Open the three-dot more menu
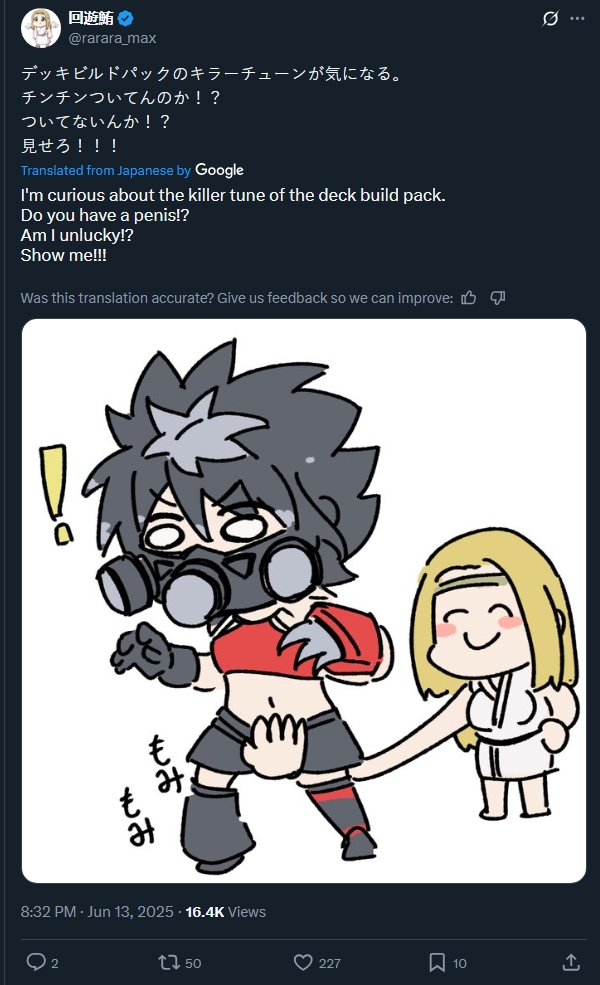The width and height of the screenshot is (600, 985). click(577, 19)
